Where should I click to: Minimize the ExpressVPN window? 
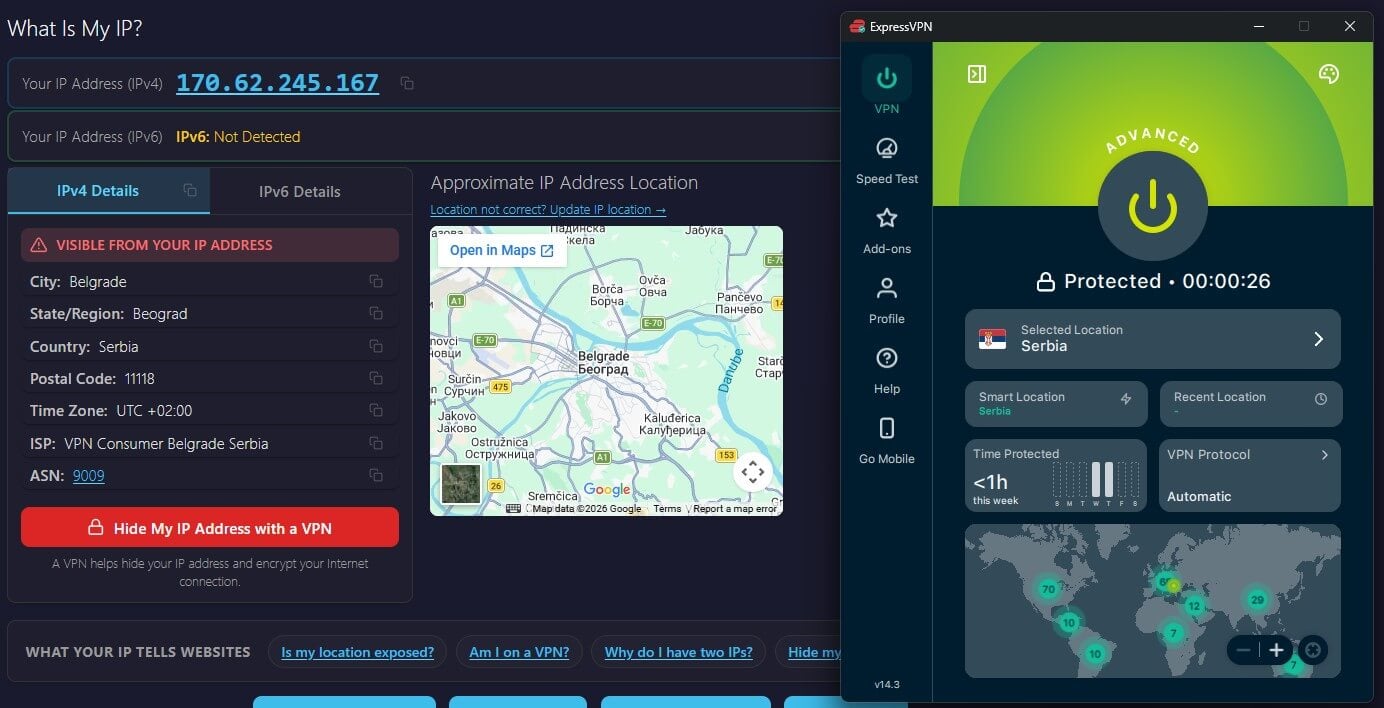tap(1258, 26)
